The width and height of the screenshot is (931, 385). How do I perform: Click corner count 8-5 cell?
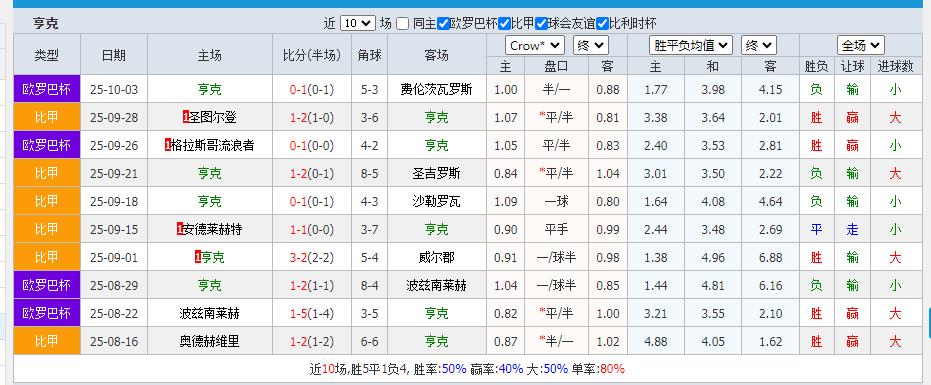pyautogui.click(x=369, y=173)
